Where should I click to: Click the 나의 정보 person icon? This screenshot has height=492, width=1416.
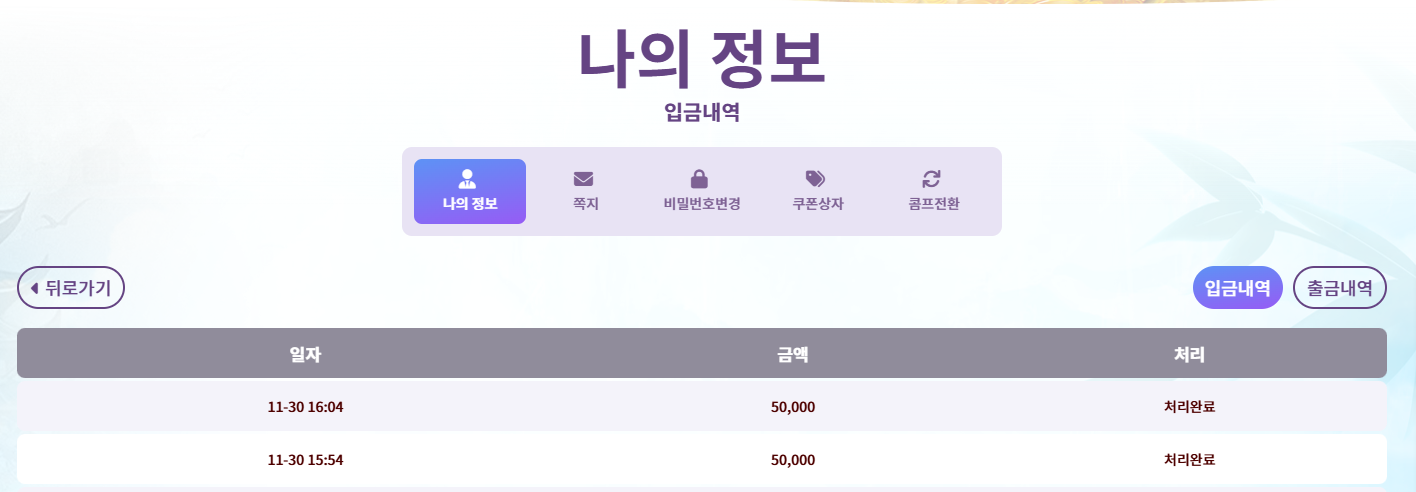pos(467,179)
